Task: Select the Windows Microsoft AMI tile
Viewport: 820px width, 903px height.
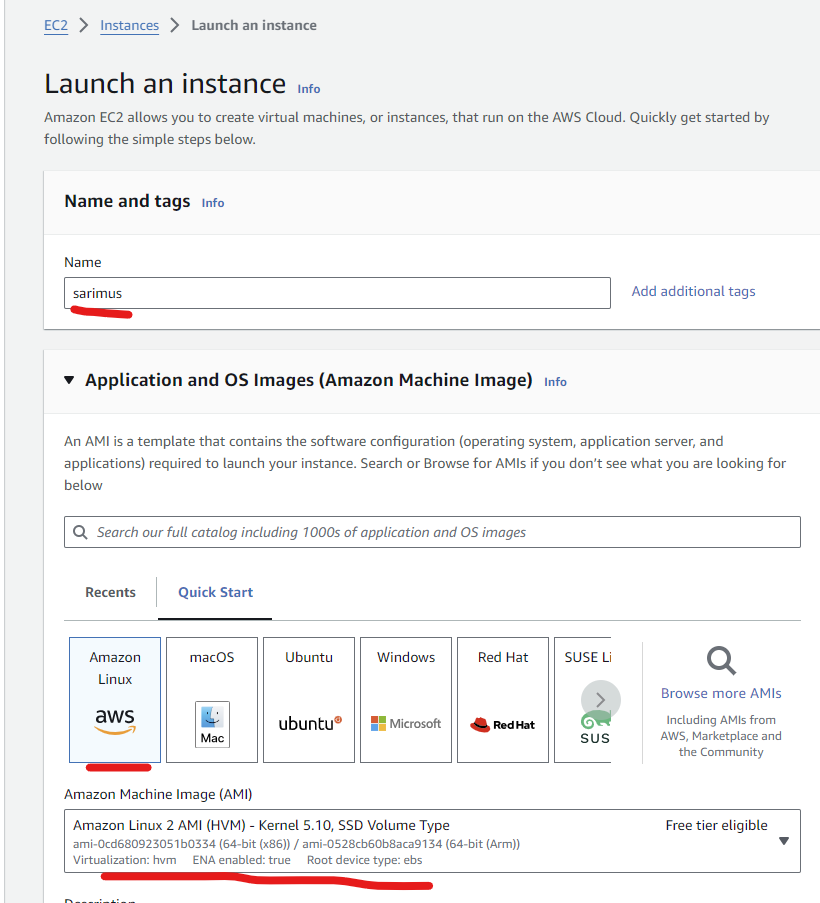Action: 406,700
